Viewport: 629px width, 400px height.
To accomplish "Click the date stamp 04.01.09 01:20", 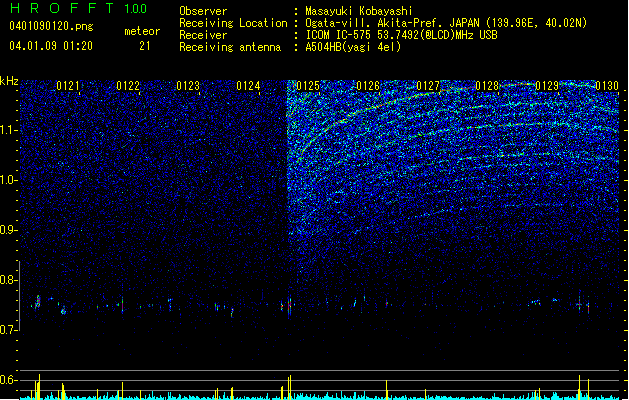I will click(51, 46).
